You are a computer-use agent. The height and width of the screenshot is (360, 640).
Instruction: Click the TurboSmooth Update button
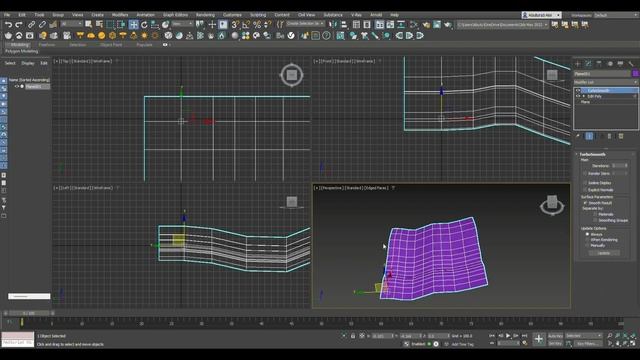(x=604, y=253)
